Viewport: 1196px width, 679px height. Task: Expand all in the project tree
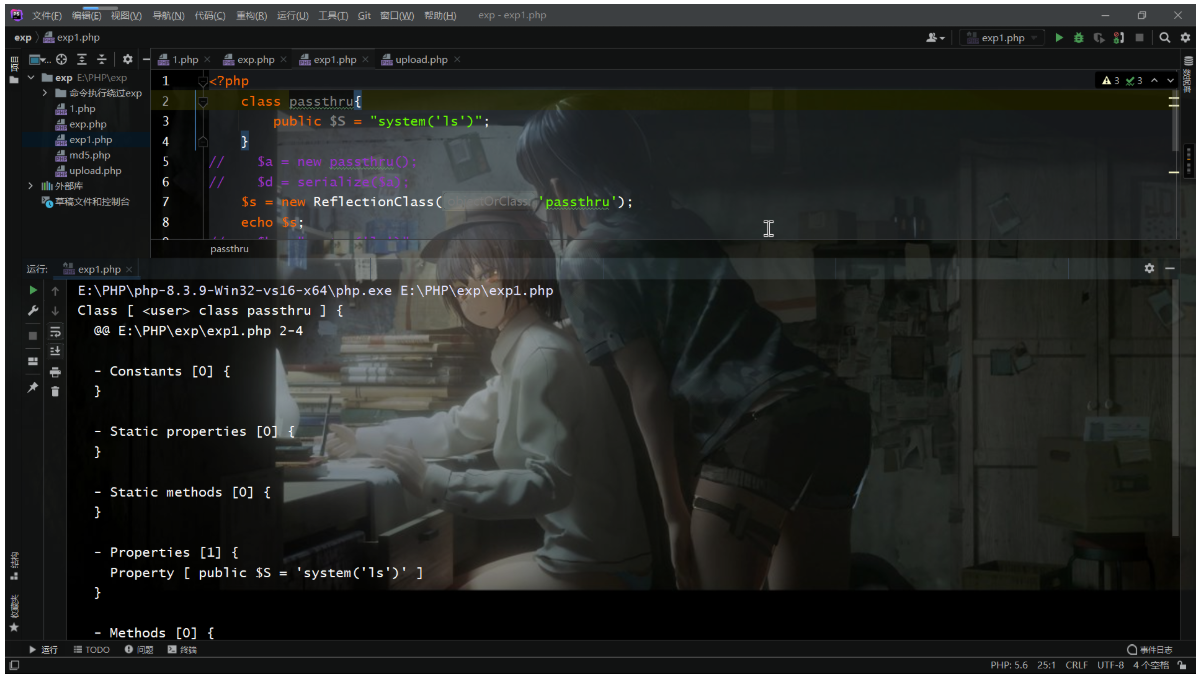tap(82, 60)
